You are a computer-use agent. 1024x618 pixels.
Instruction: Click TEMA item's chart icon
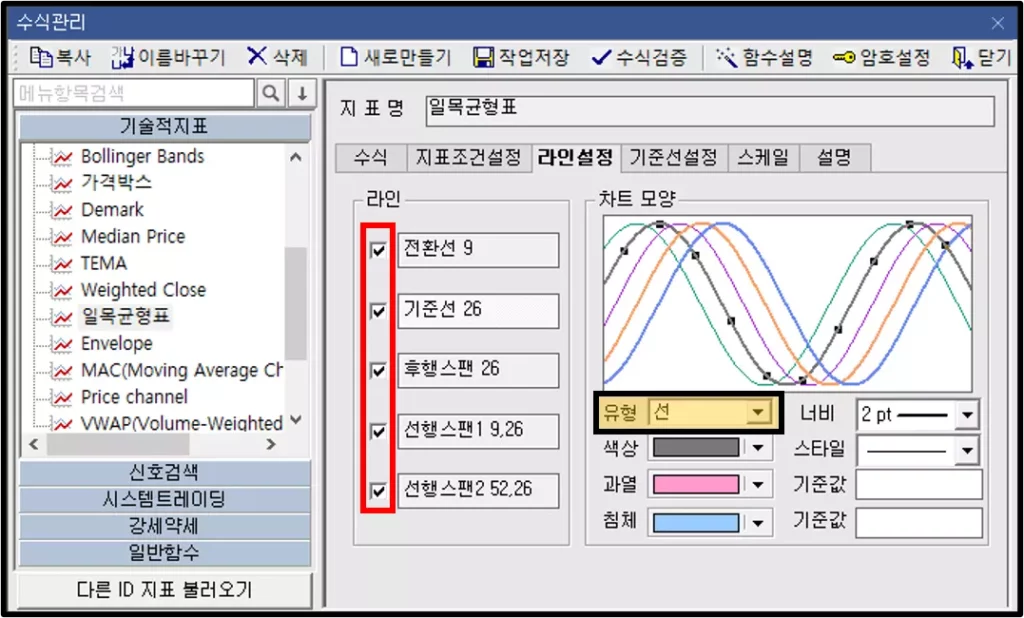tap(62, 264)
